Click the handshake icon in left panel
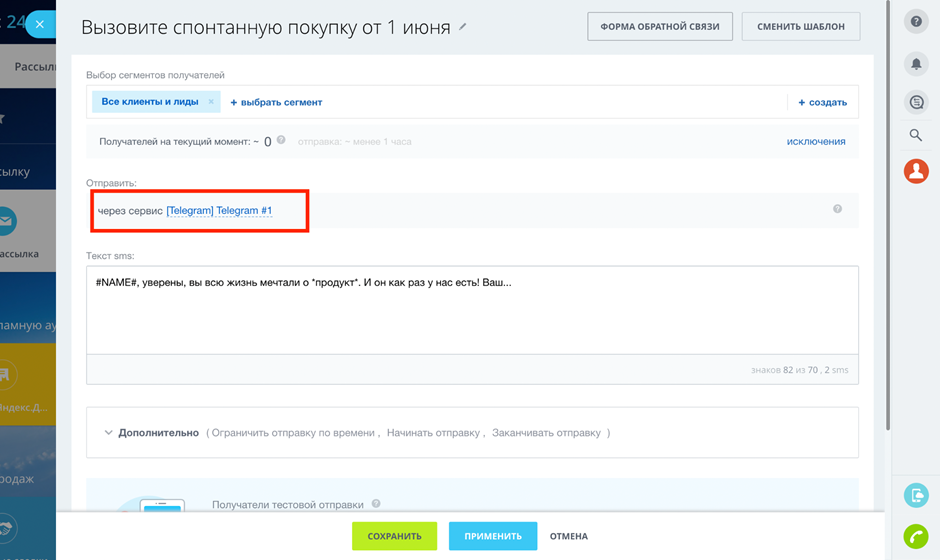This screenshot has height=560, width=940. click(6, 528)
